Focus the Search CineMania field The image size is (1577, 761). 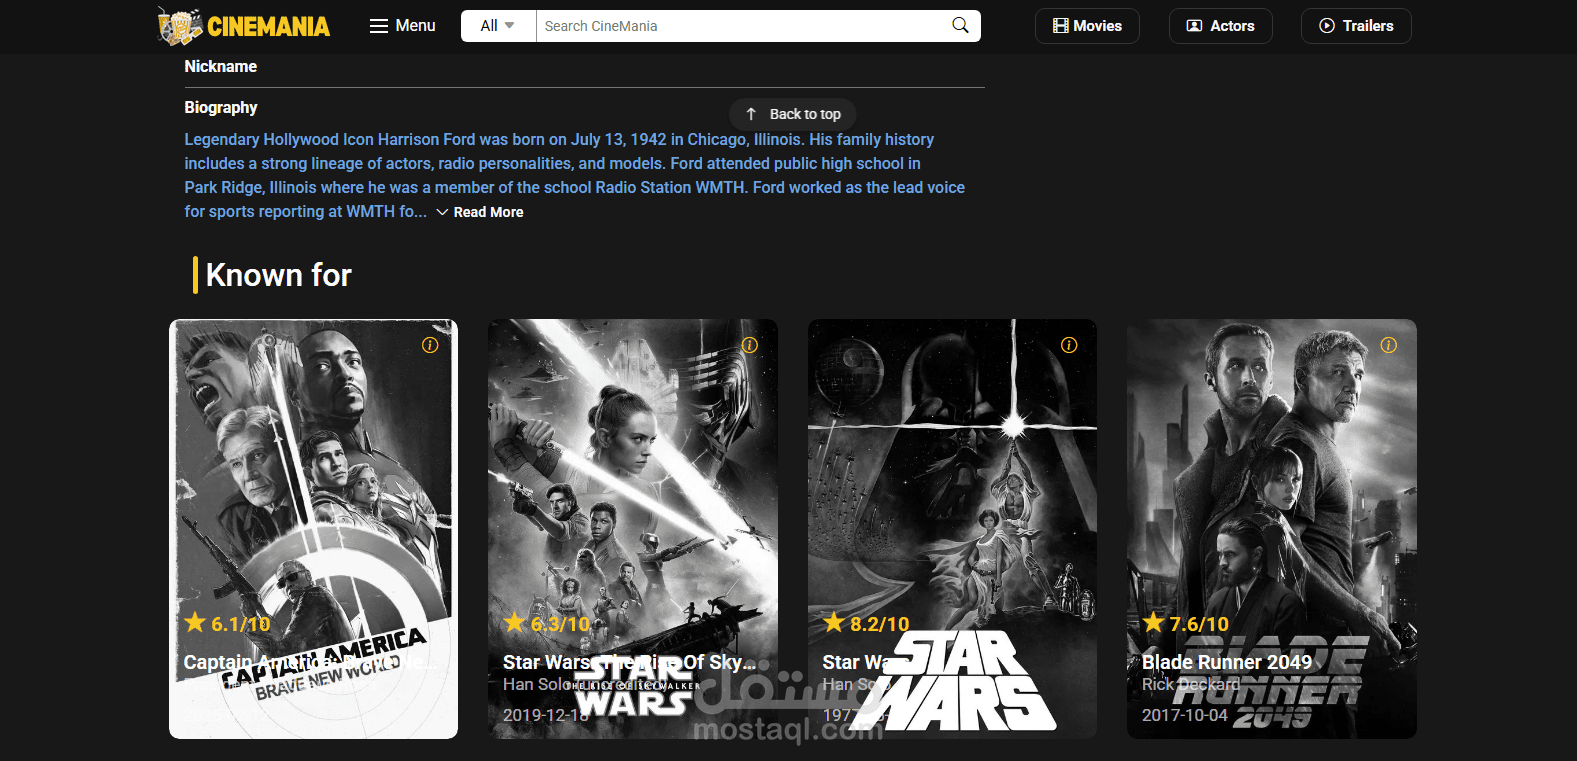738,26
